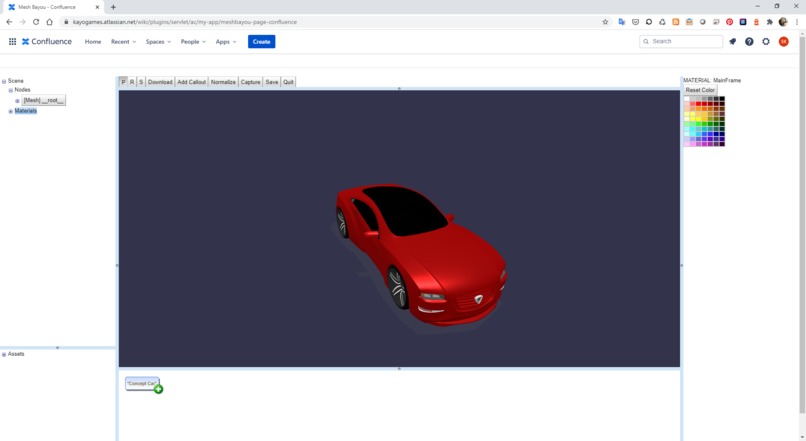Click the Add Callout button
806x441 pixels.
191,82
